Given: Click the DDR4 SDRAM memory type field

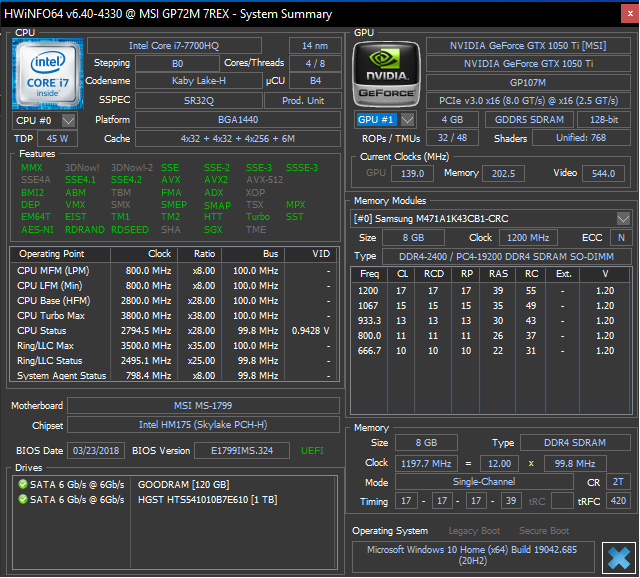Looking at the screenshot, I should [575, 443].
